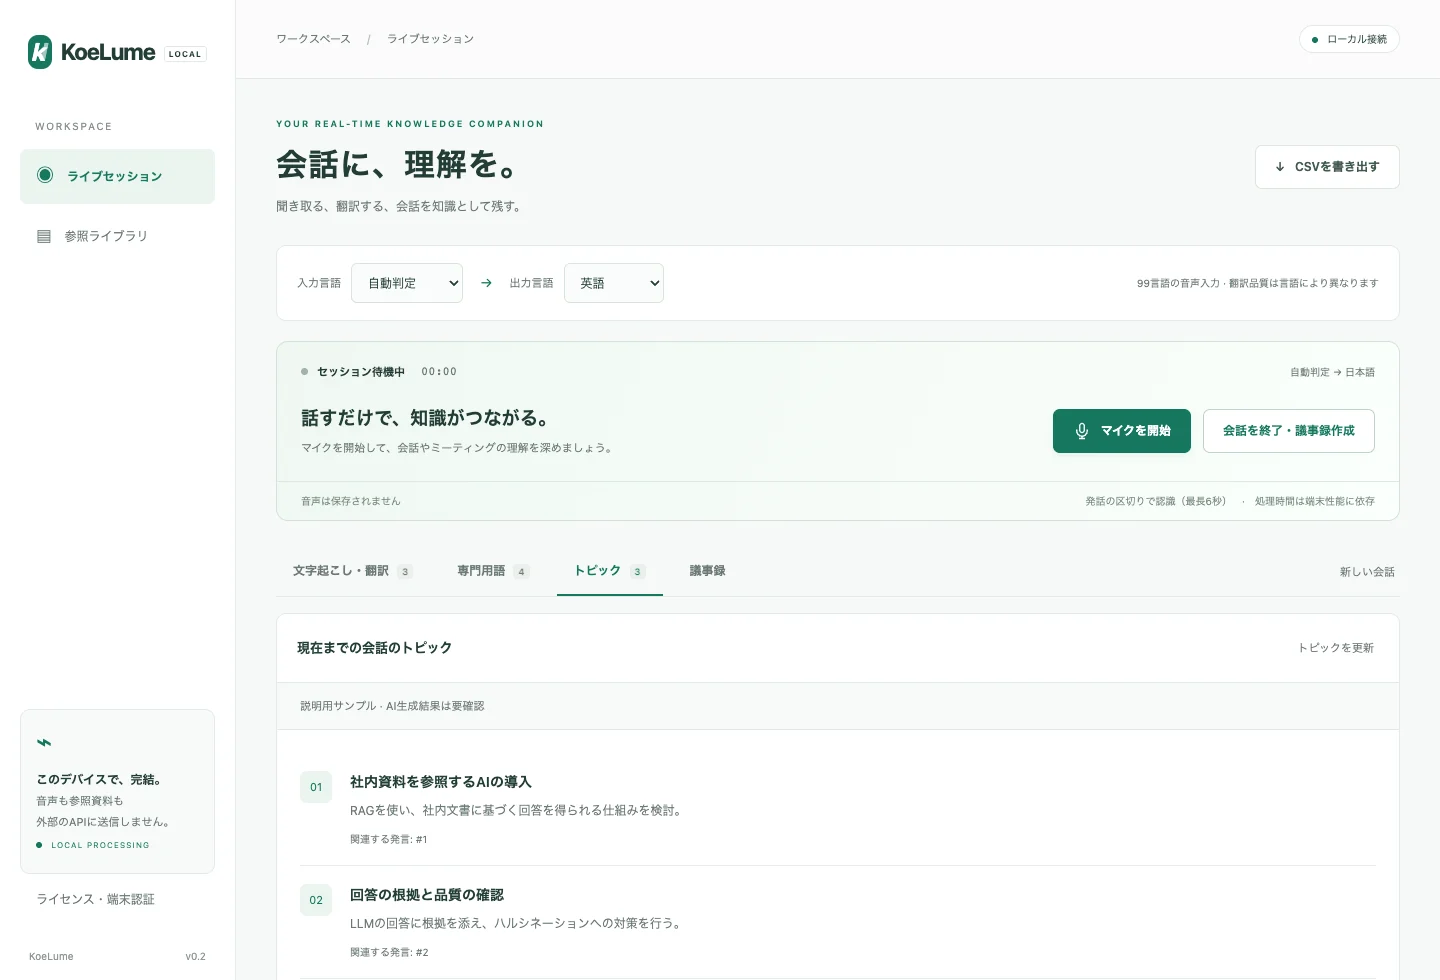The width and height of the screenshot is (1440, 980).
Task: Switch to the 文字起こし・翻訳 tab
Action: 352,571
